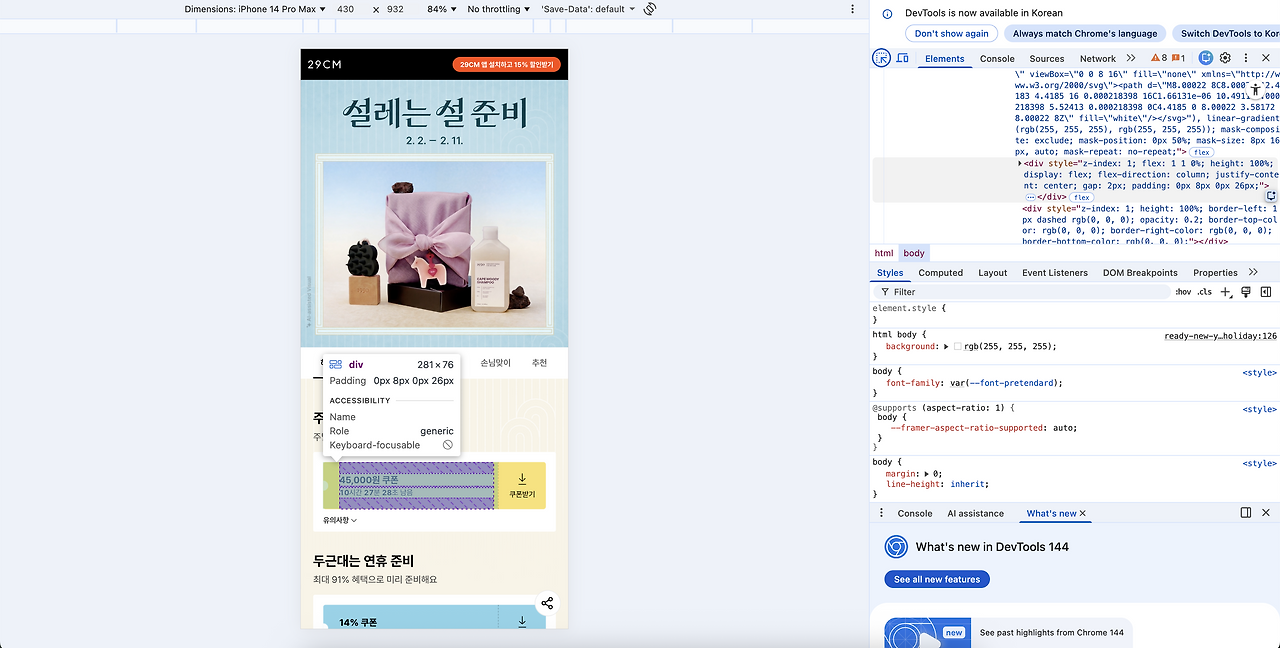This screenshot has height=648, width=1280.
Task: Open the Properties tab
Action: point(1215,272)
